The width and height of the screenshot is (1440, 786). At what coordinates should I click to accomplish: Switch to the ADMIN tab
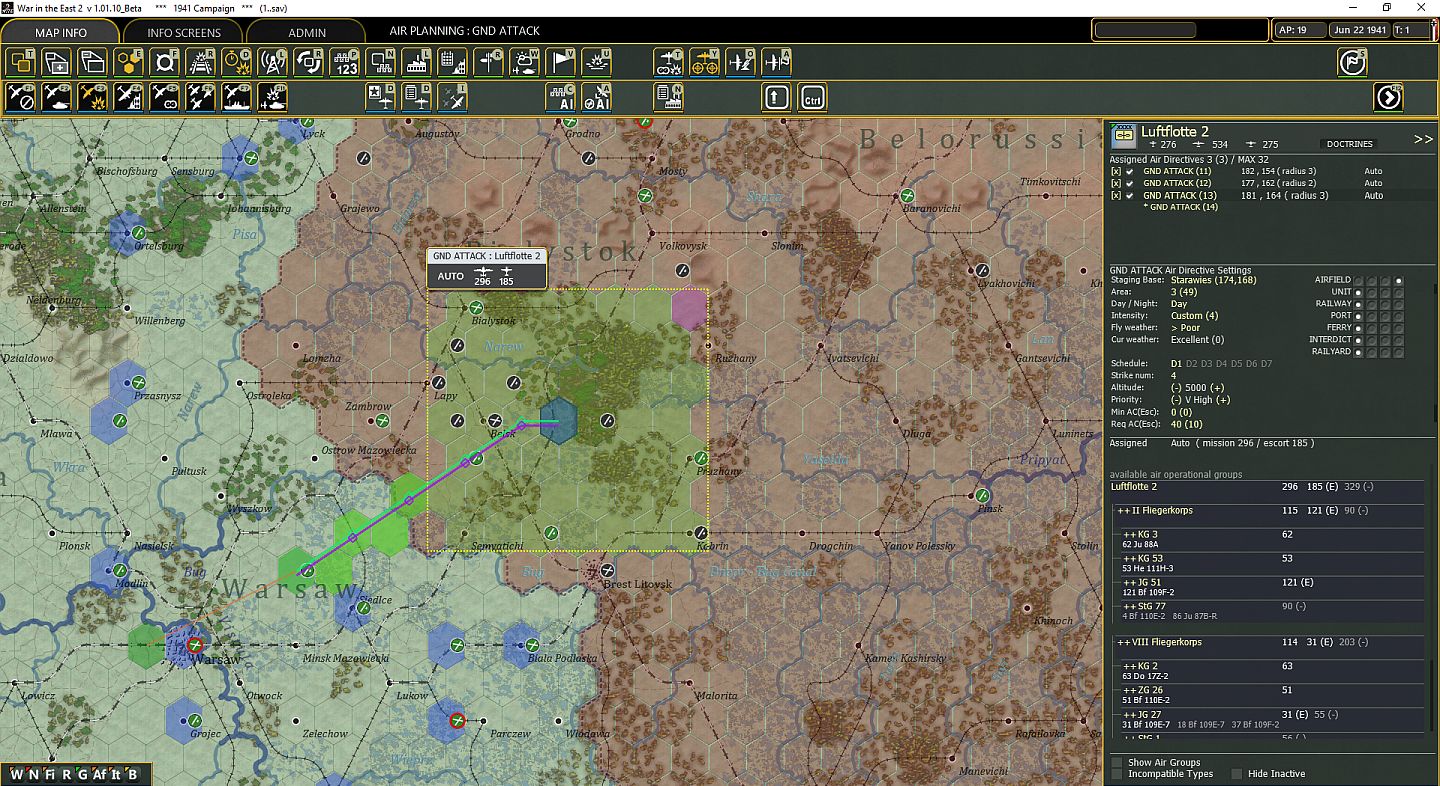[307, 32]
